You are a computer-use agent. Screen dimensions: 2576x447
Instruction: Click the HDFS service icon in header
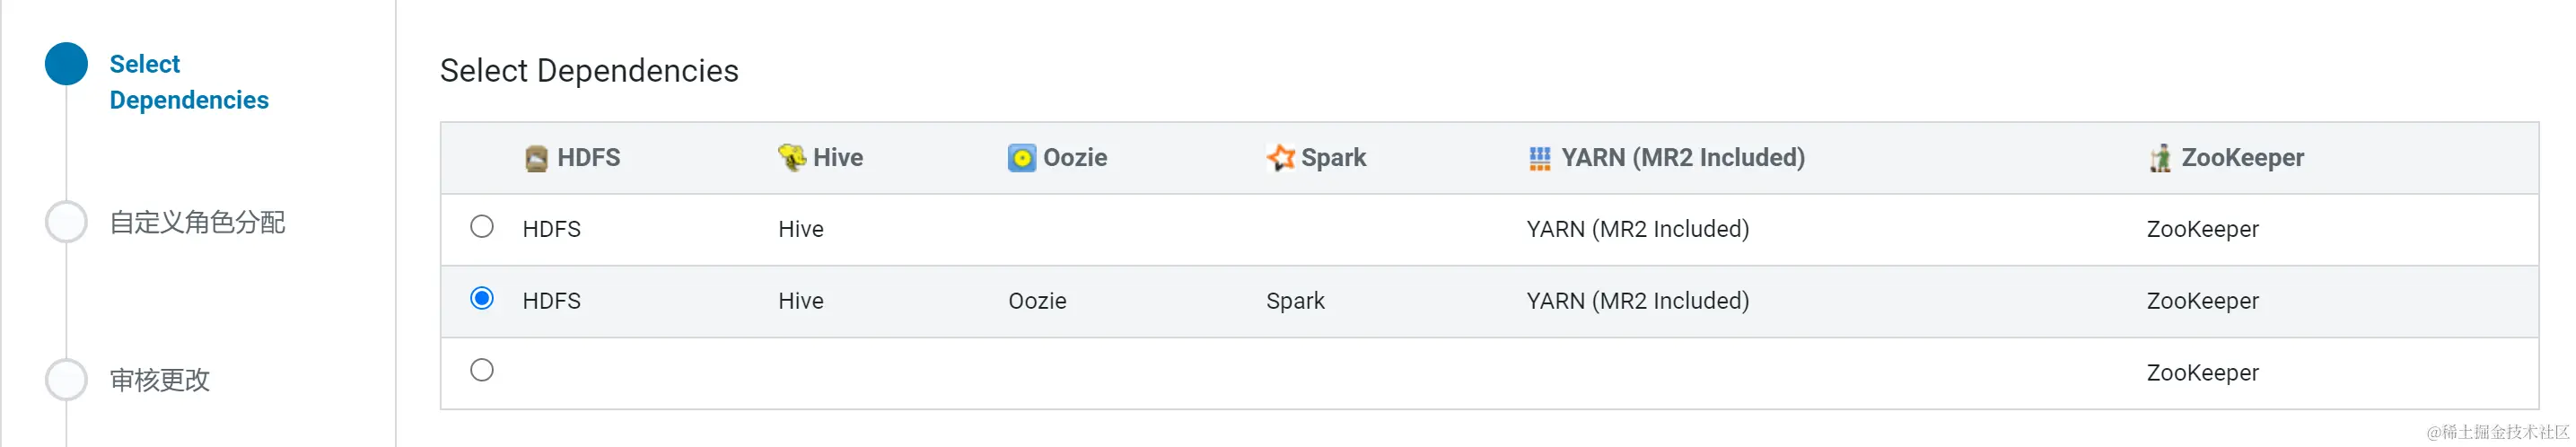tap(536, 158)
